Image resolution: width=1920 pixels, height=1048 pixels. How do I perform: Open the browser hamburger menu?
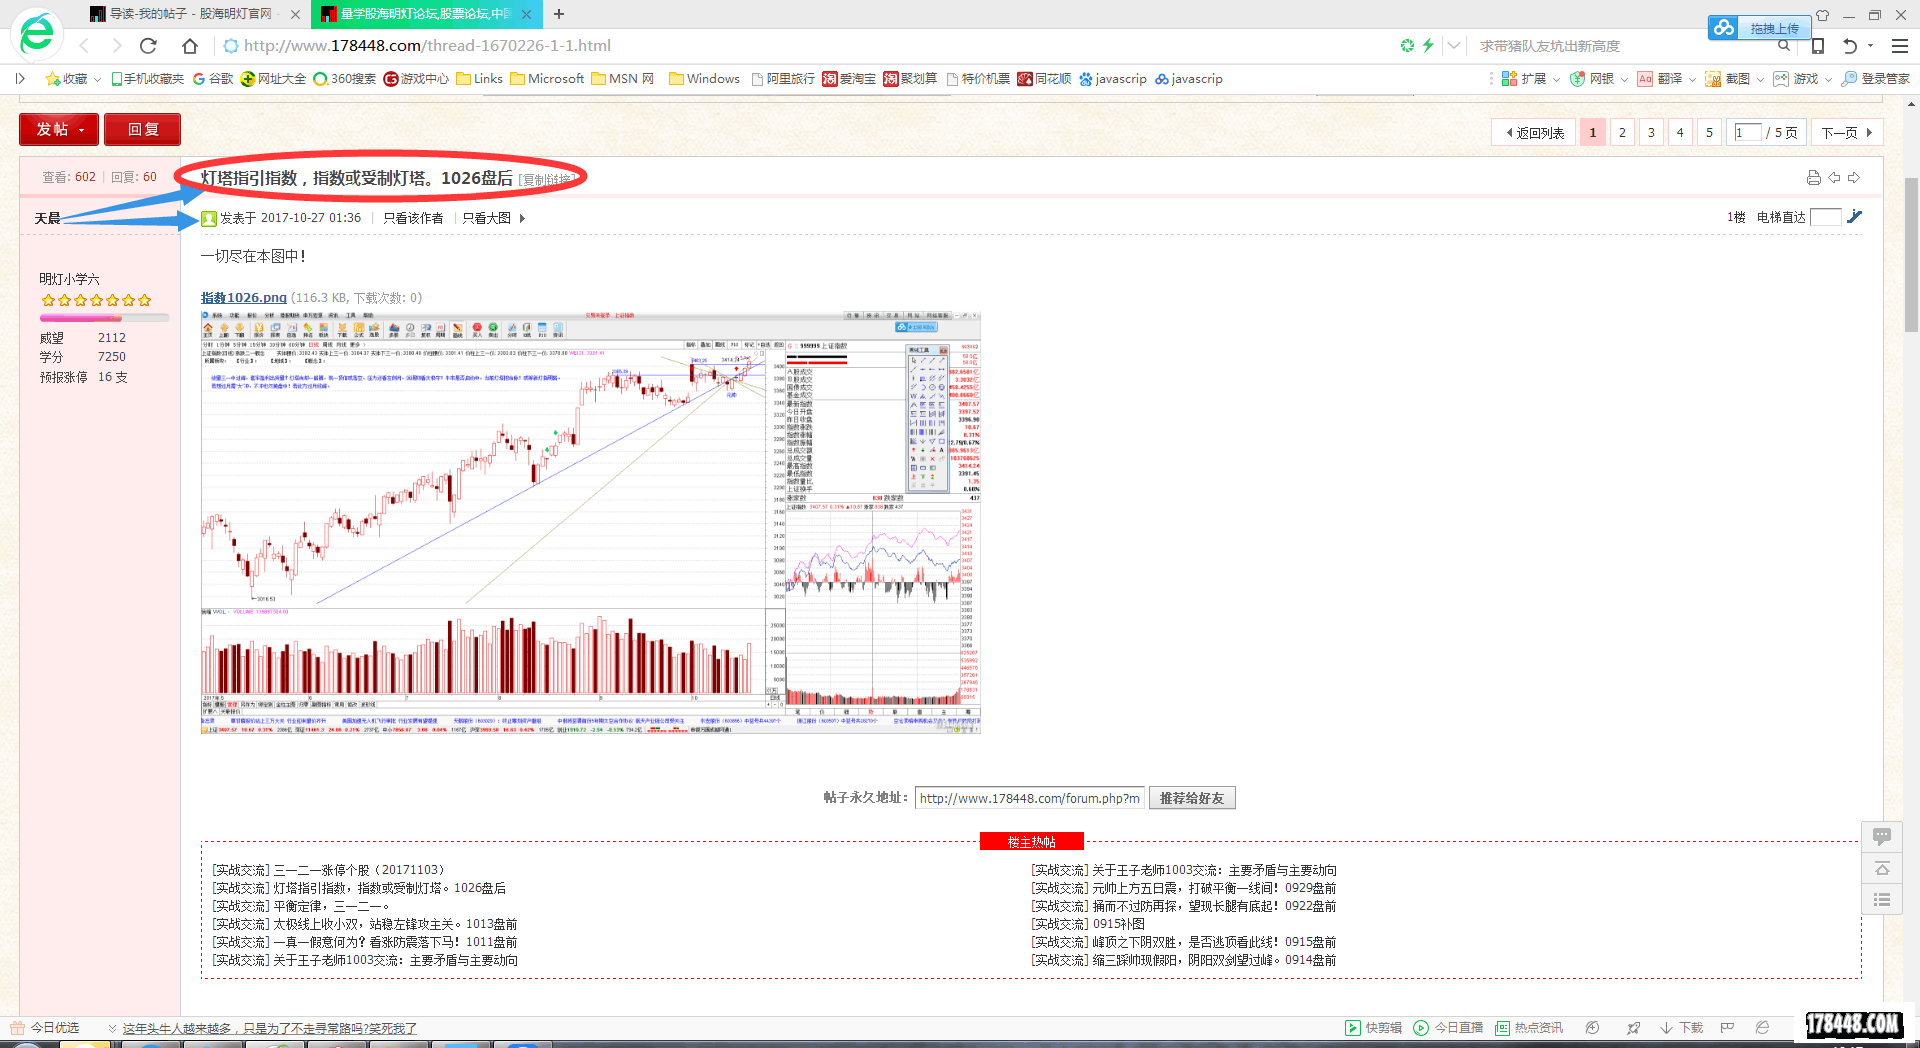pyautogui.click(x=1900, y=46)
